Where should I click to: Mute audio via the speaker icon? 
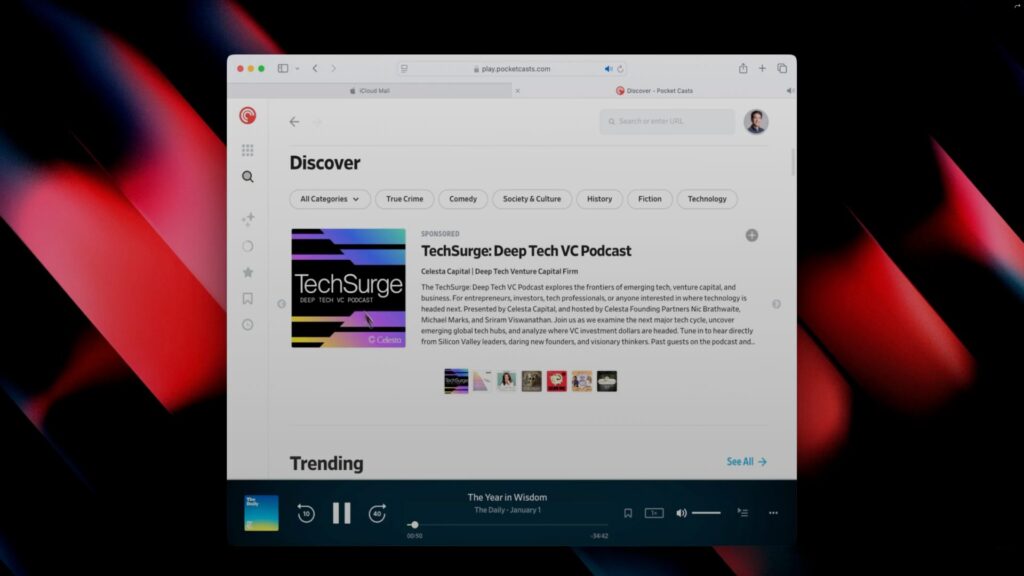681,512
